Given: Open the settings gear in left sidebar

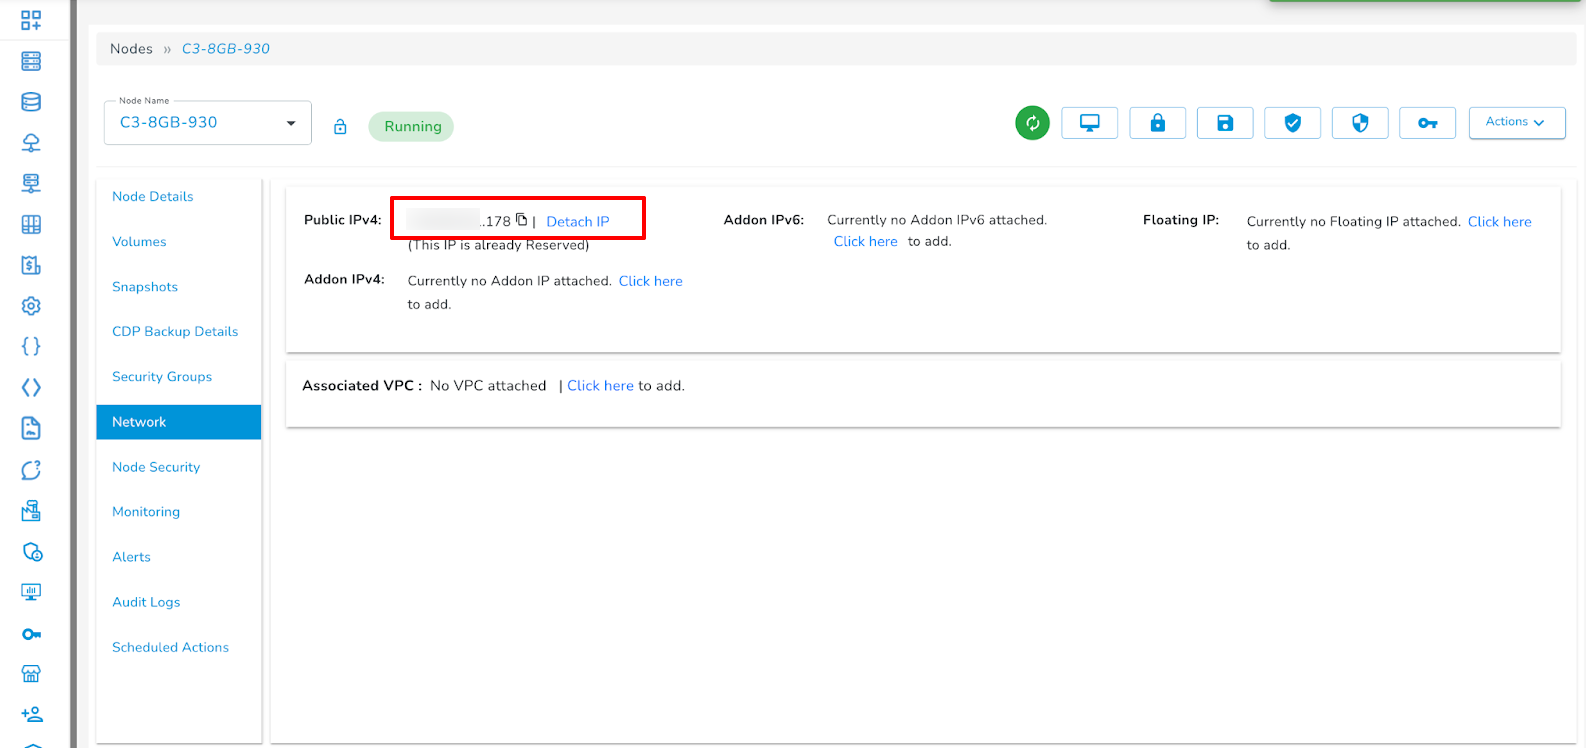Looking at the screenshot, I should pyautogui.click(x=31, y=306).
